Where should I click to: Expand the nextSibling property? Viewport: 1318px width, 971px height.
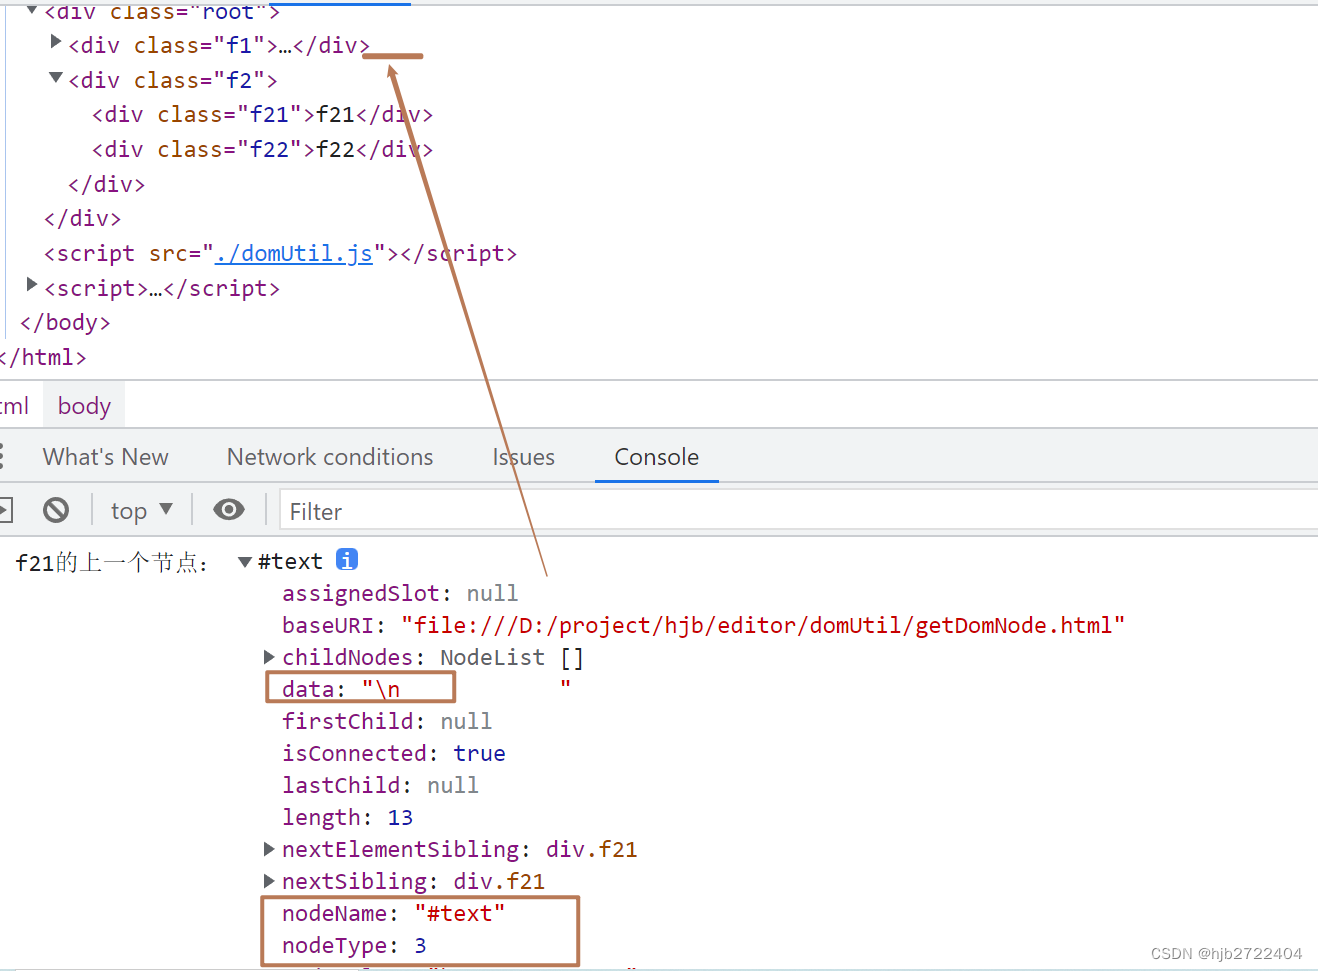tap(269, 881)
